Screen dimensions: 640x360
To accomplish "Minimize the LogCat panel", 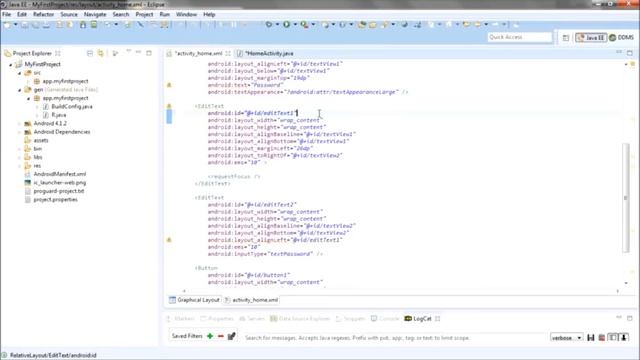I will (619, 317).
